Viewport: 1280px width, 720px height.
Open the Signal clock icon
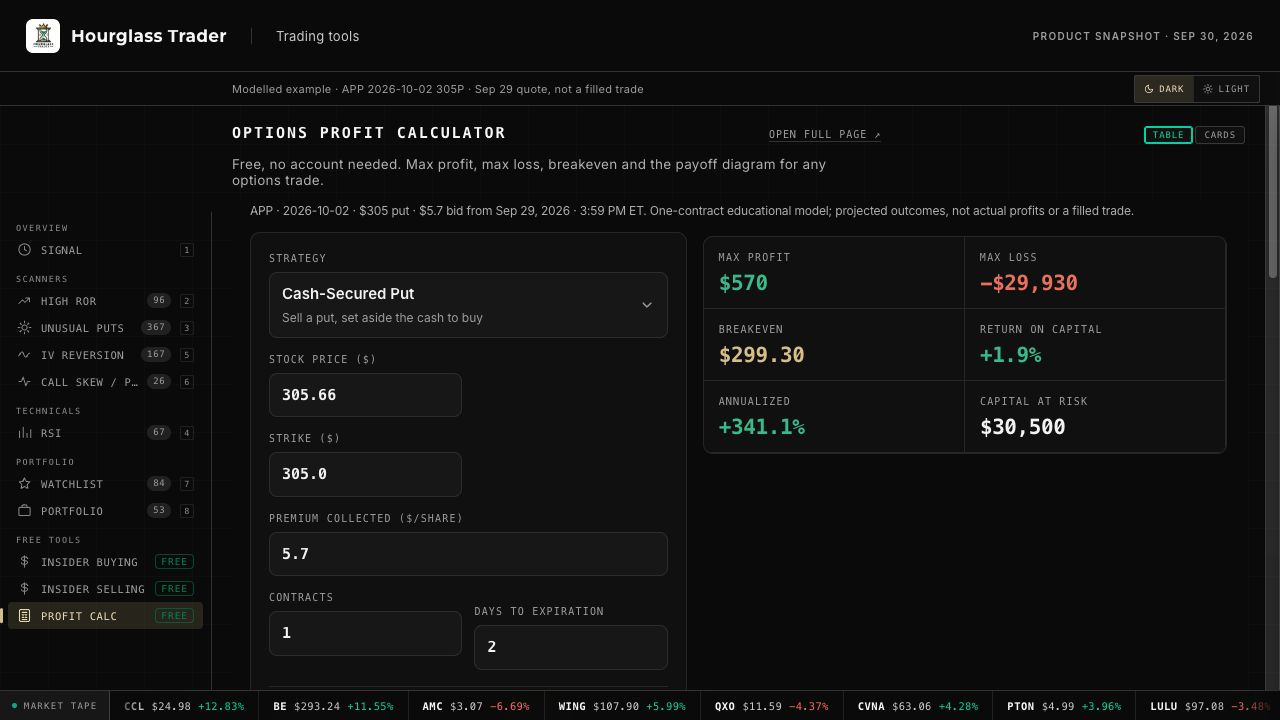coord(24,250)
